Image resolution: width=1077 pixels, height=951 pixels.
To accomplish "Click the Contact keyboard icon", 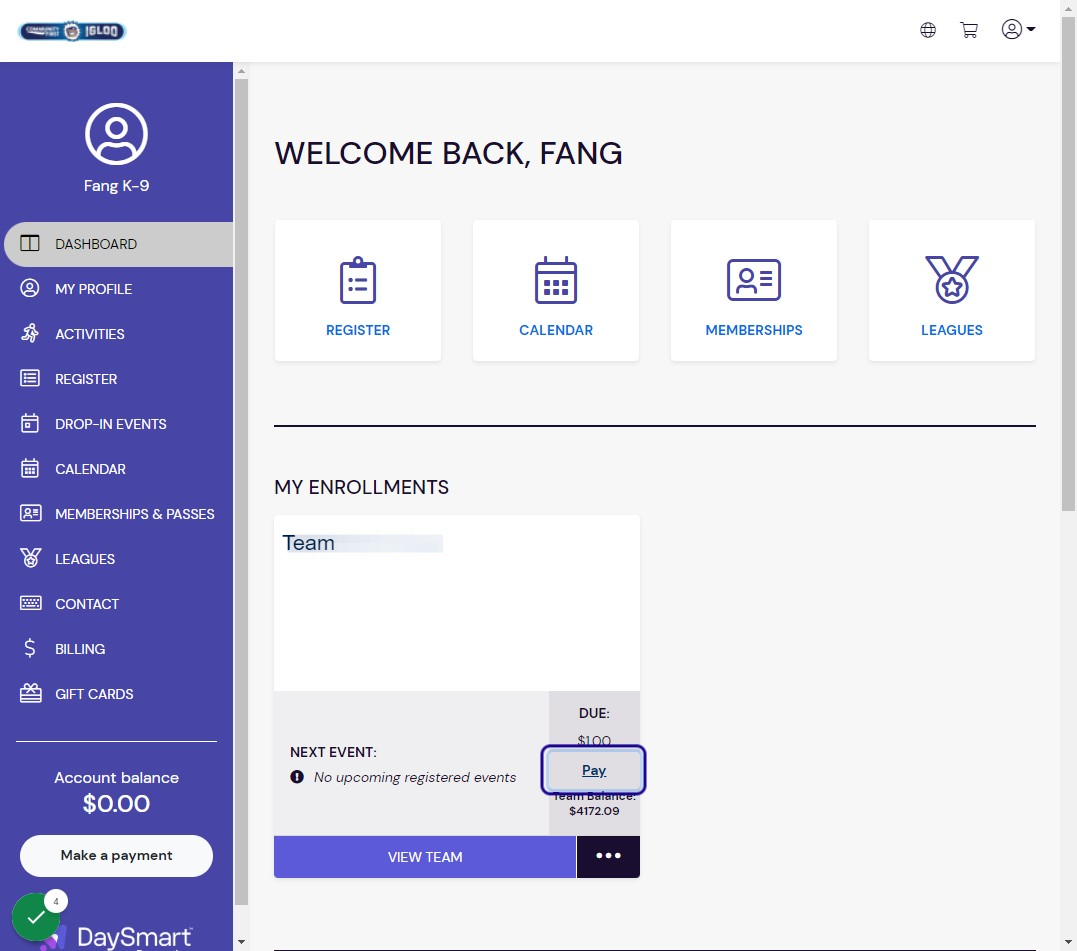I will point(30,603).
